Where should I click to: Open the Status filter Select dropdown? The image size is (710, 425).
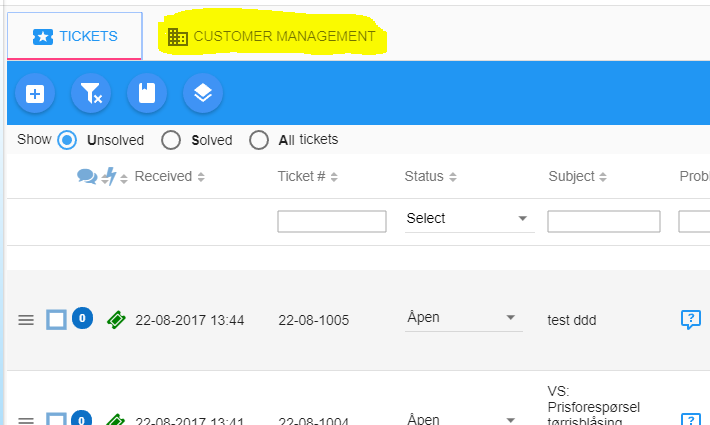(470, 219)
